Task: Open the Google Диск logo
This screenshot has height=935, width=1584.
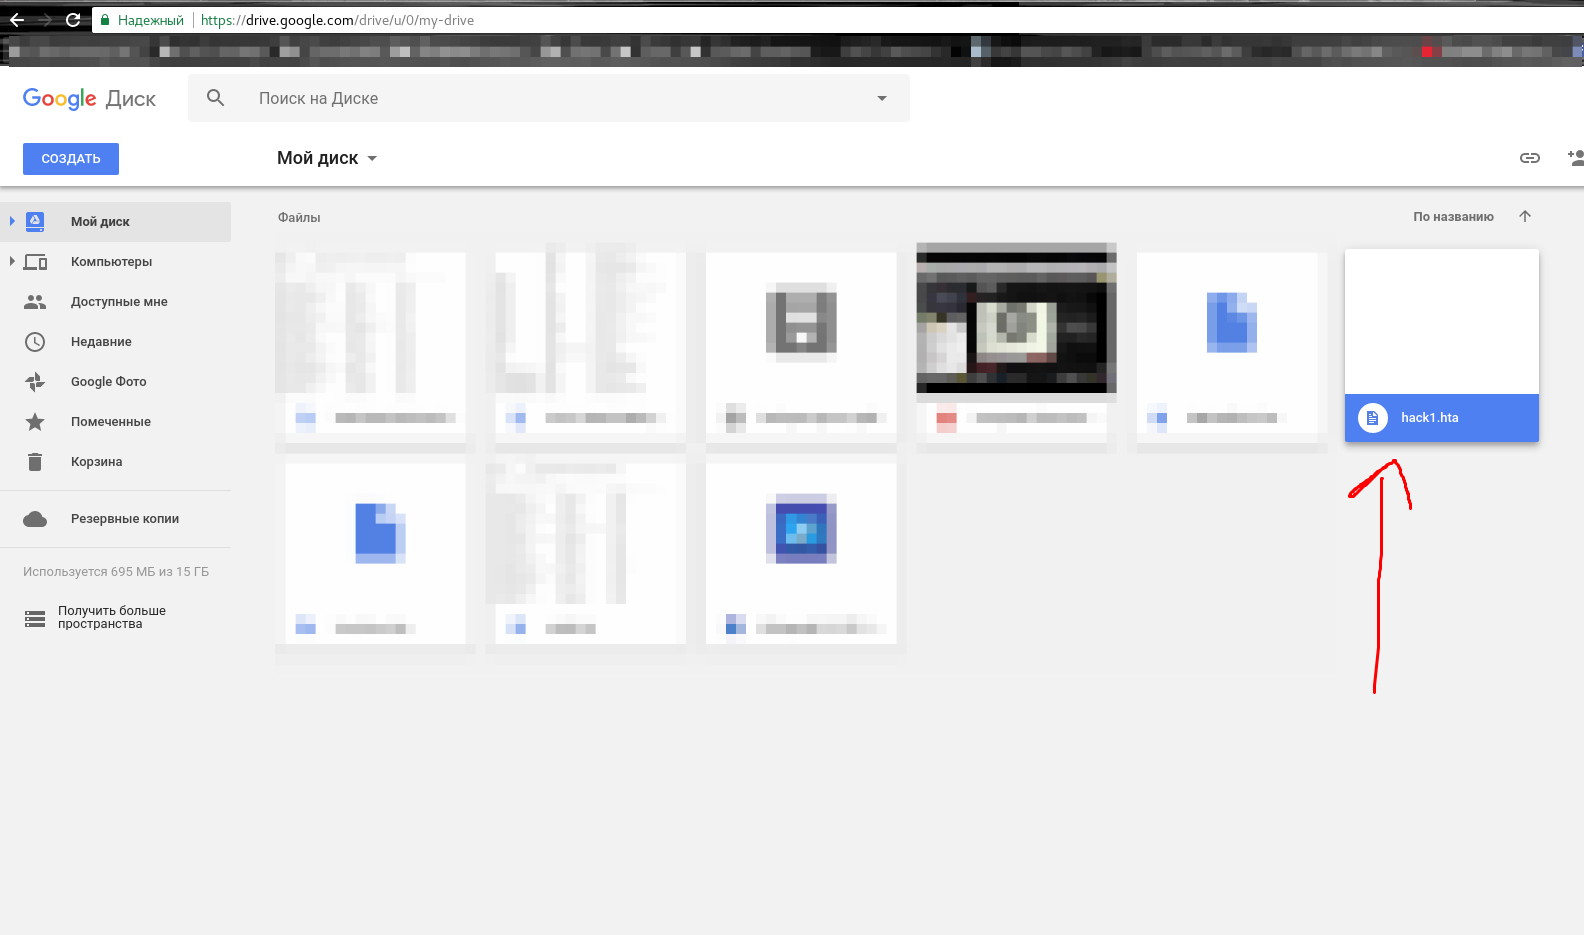Action: point(90,98)
